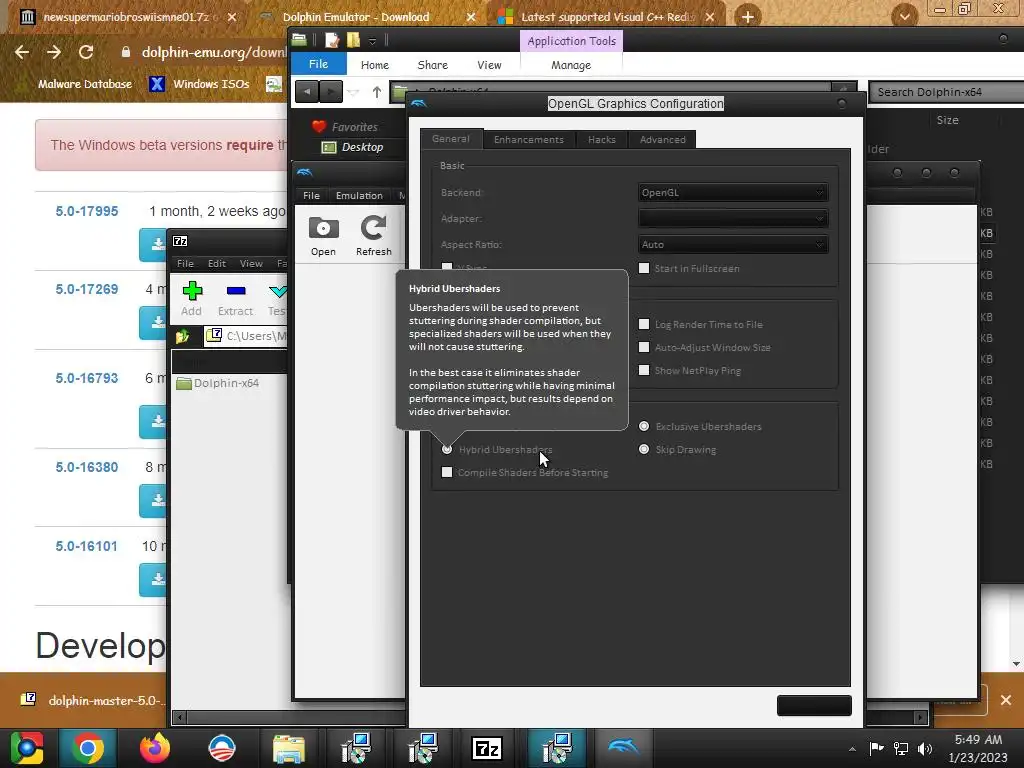Click Chrome's browser back arrow
This screenshot has width=1024, height=768.
click(22, 52)
